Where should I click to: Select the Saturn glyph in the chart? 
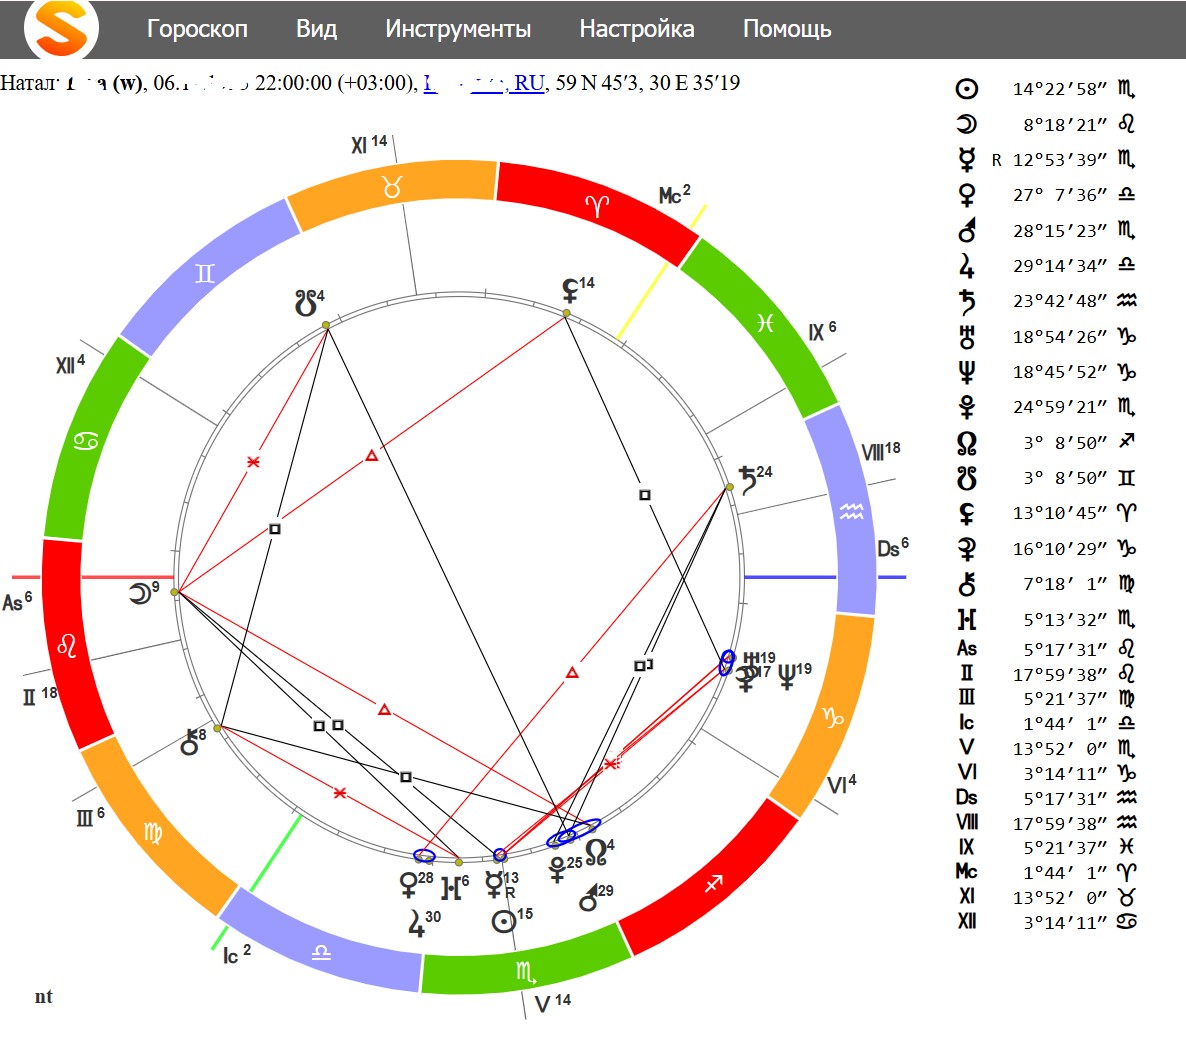click(x=747, y=478)
